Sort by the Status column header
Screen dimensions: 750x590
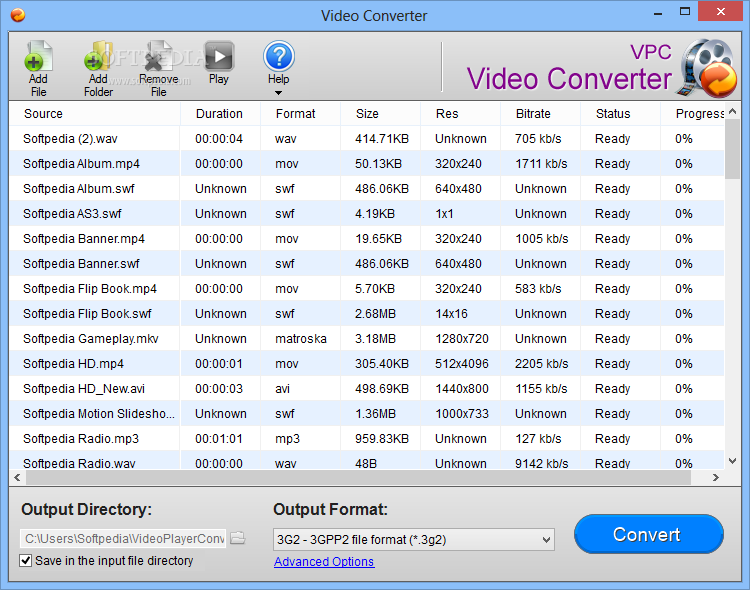(x=620, y=113)
